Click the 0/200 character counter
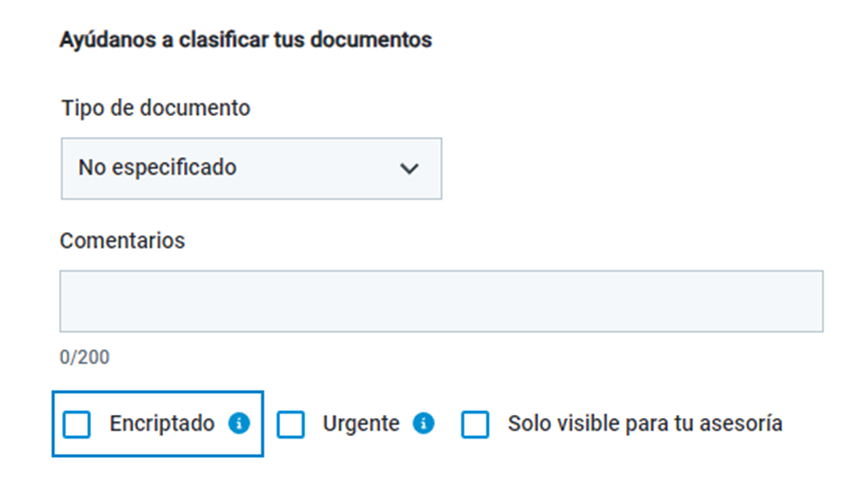 coord(84,357)
